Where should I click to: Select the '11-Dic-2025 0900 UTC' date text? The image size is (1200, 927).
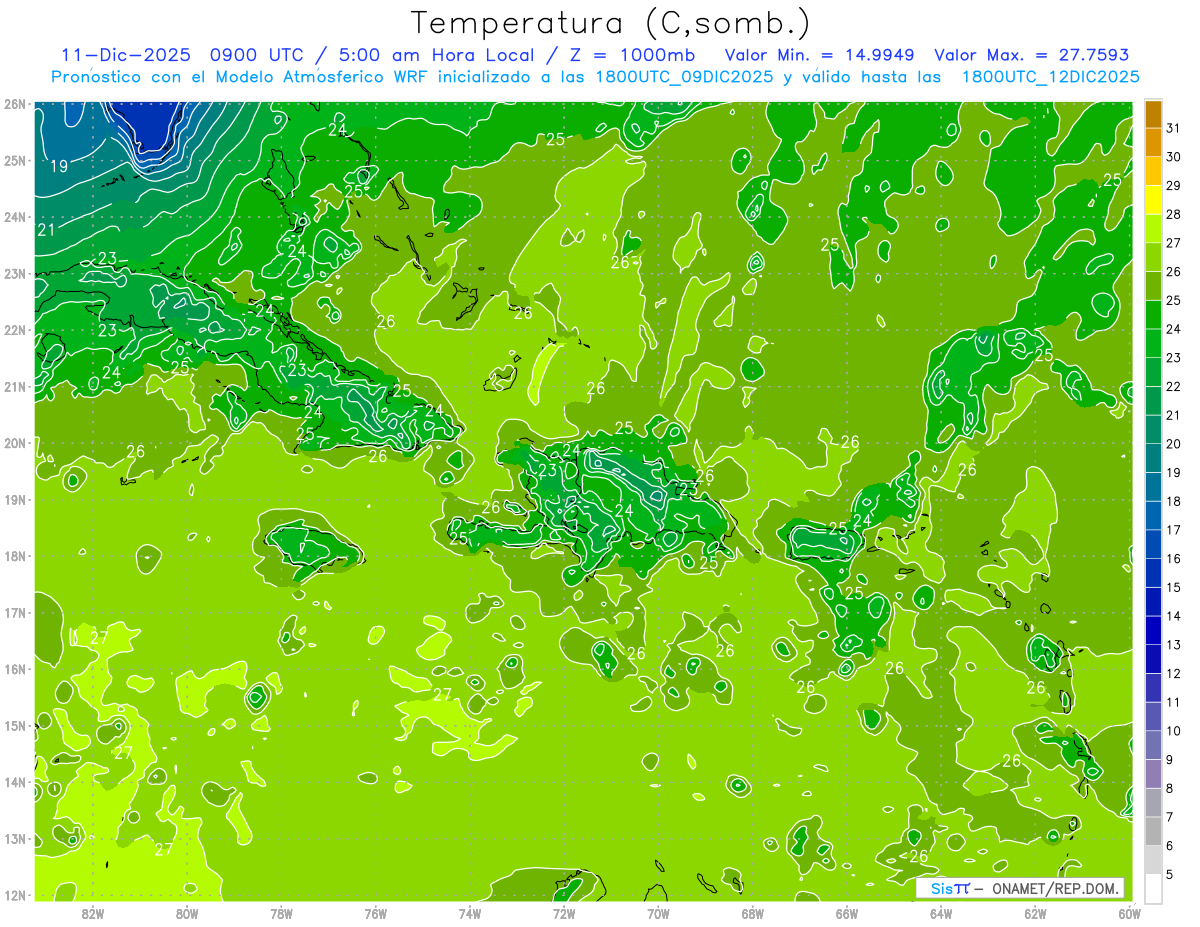(x=182, y=55)
